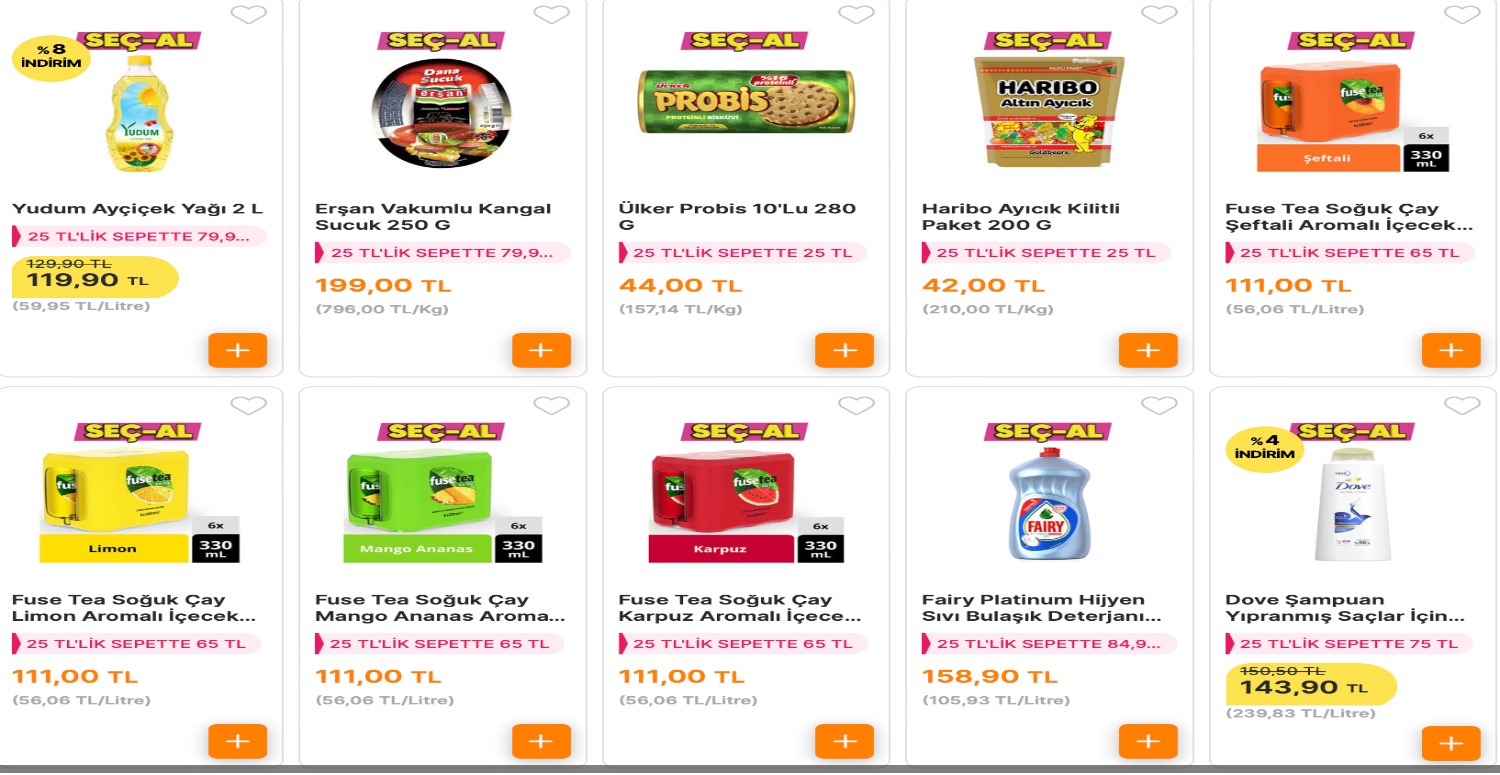Select Dove 25 TL'lik sepette 75 TL offer
This screenshot has height=775, width=1500.
(x=1350, y=644)
